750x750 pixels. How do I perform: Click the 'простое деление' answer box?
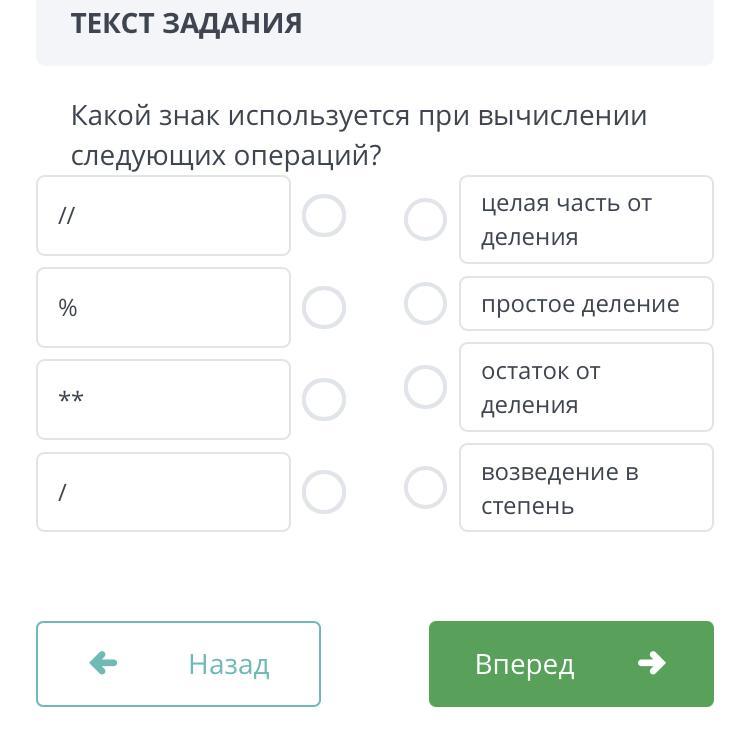point(586,304)
